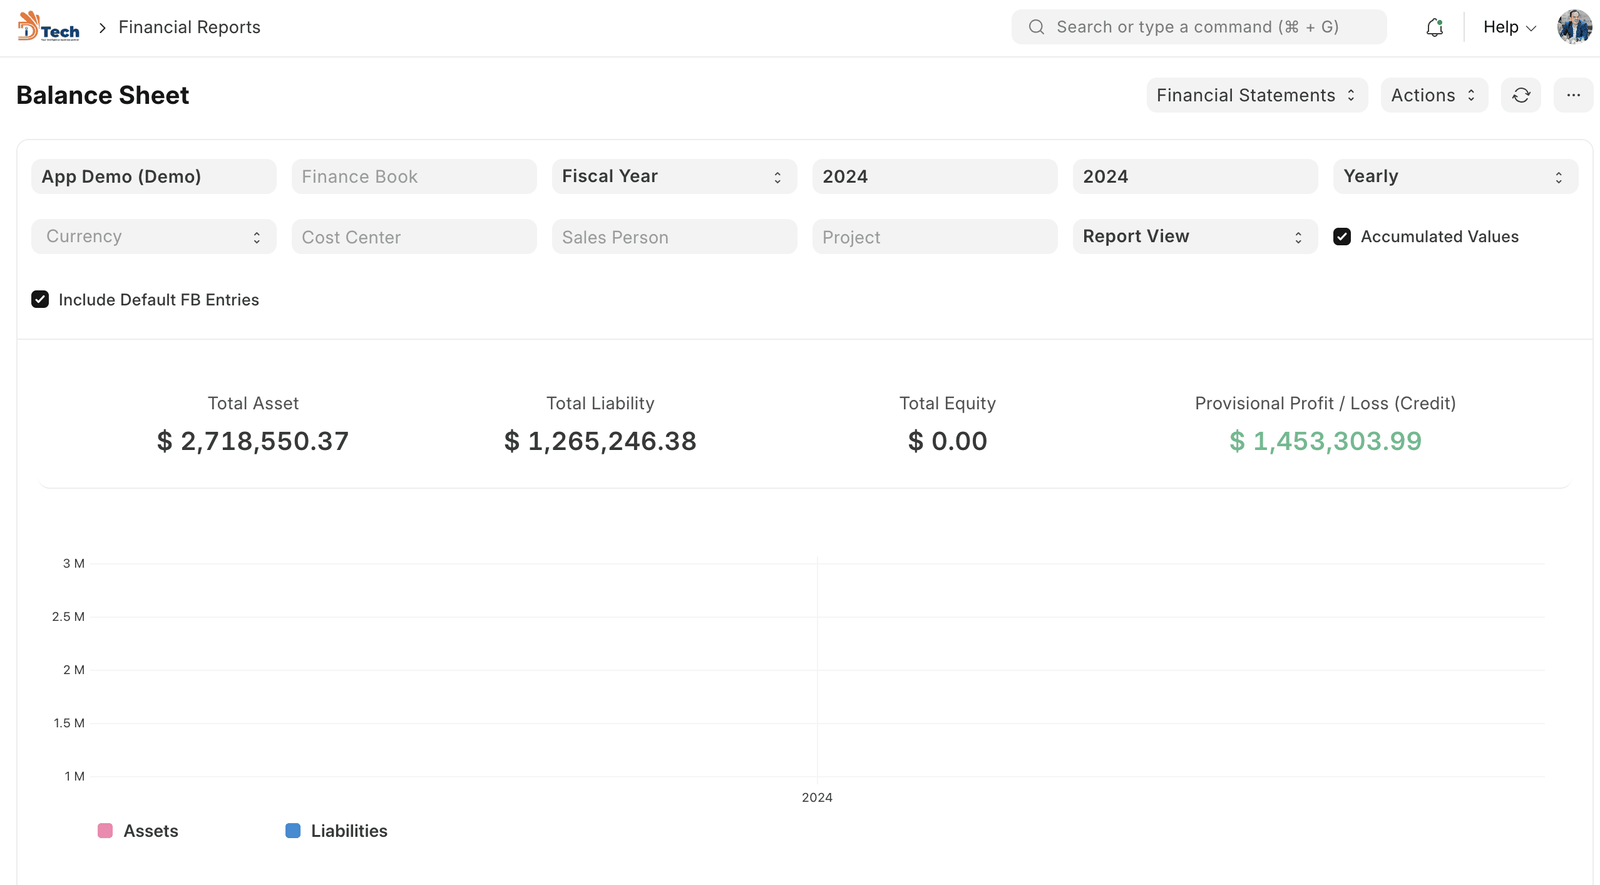Uncheck Include Default FB Entries
This screenshot has height=885, width=1600.
click(x=40, y=300)
